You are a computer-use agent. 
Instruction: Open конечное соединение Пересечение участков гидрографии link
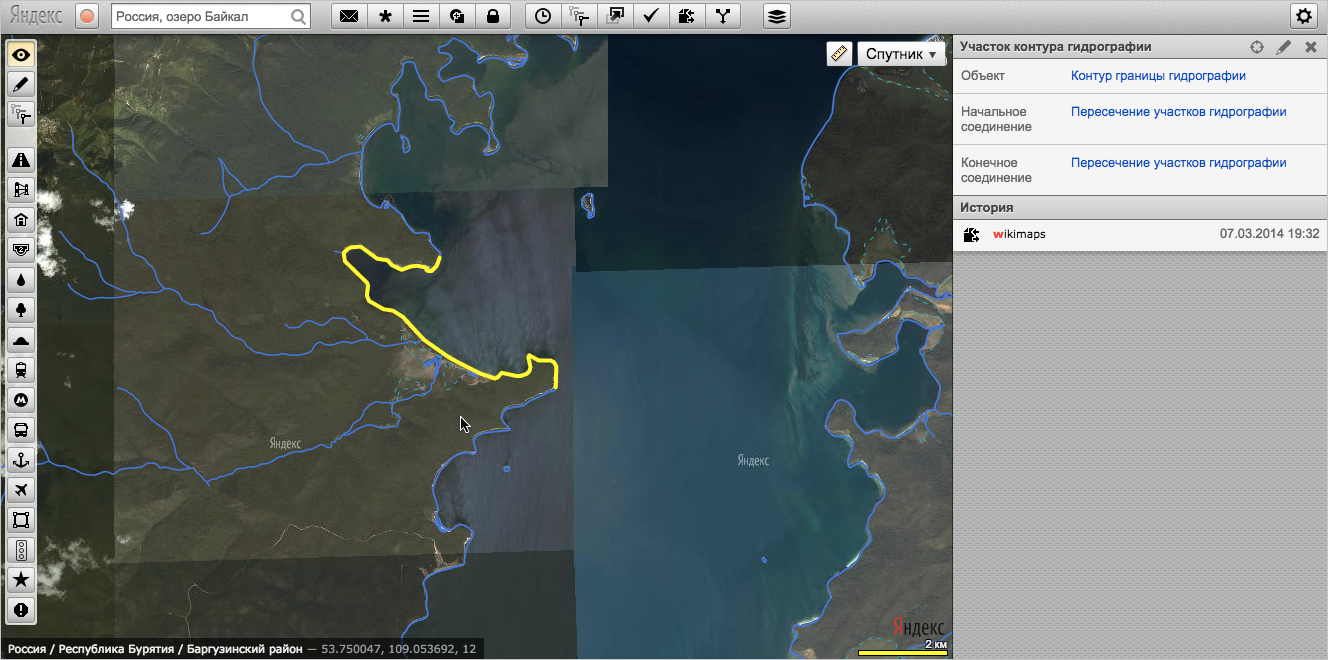click(x=1178, y=163)
